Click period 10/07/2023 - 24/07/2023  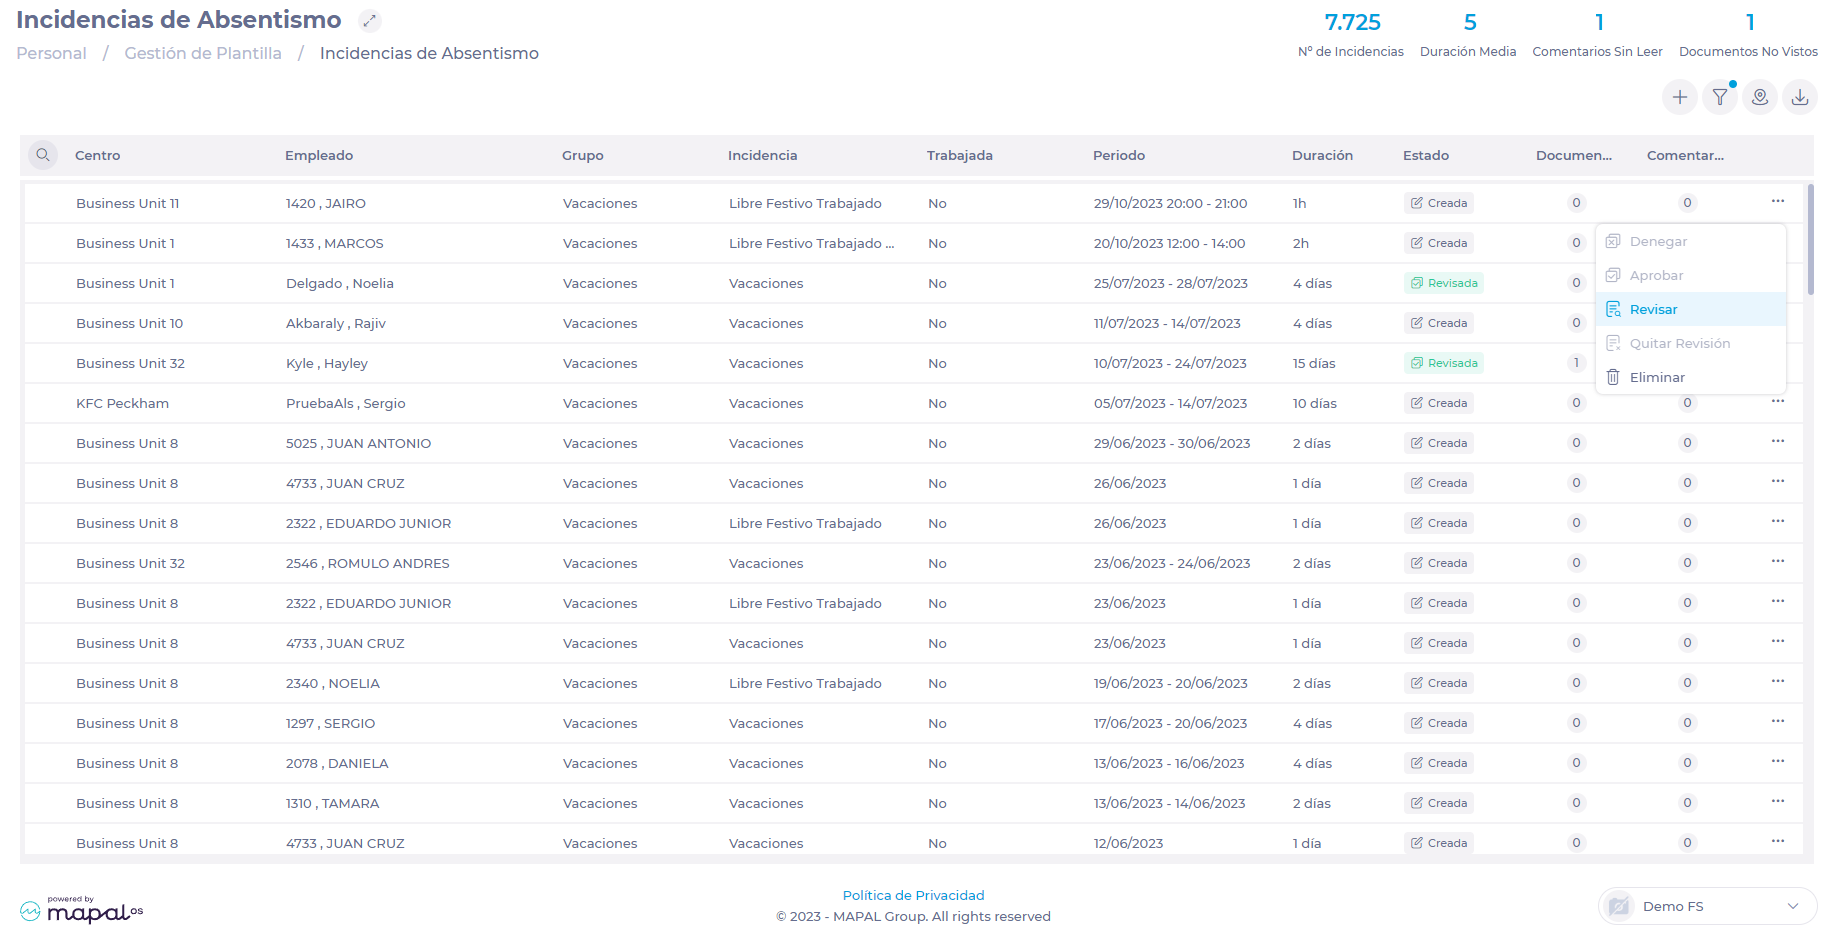click(x=1170, y=363)
